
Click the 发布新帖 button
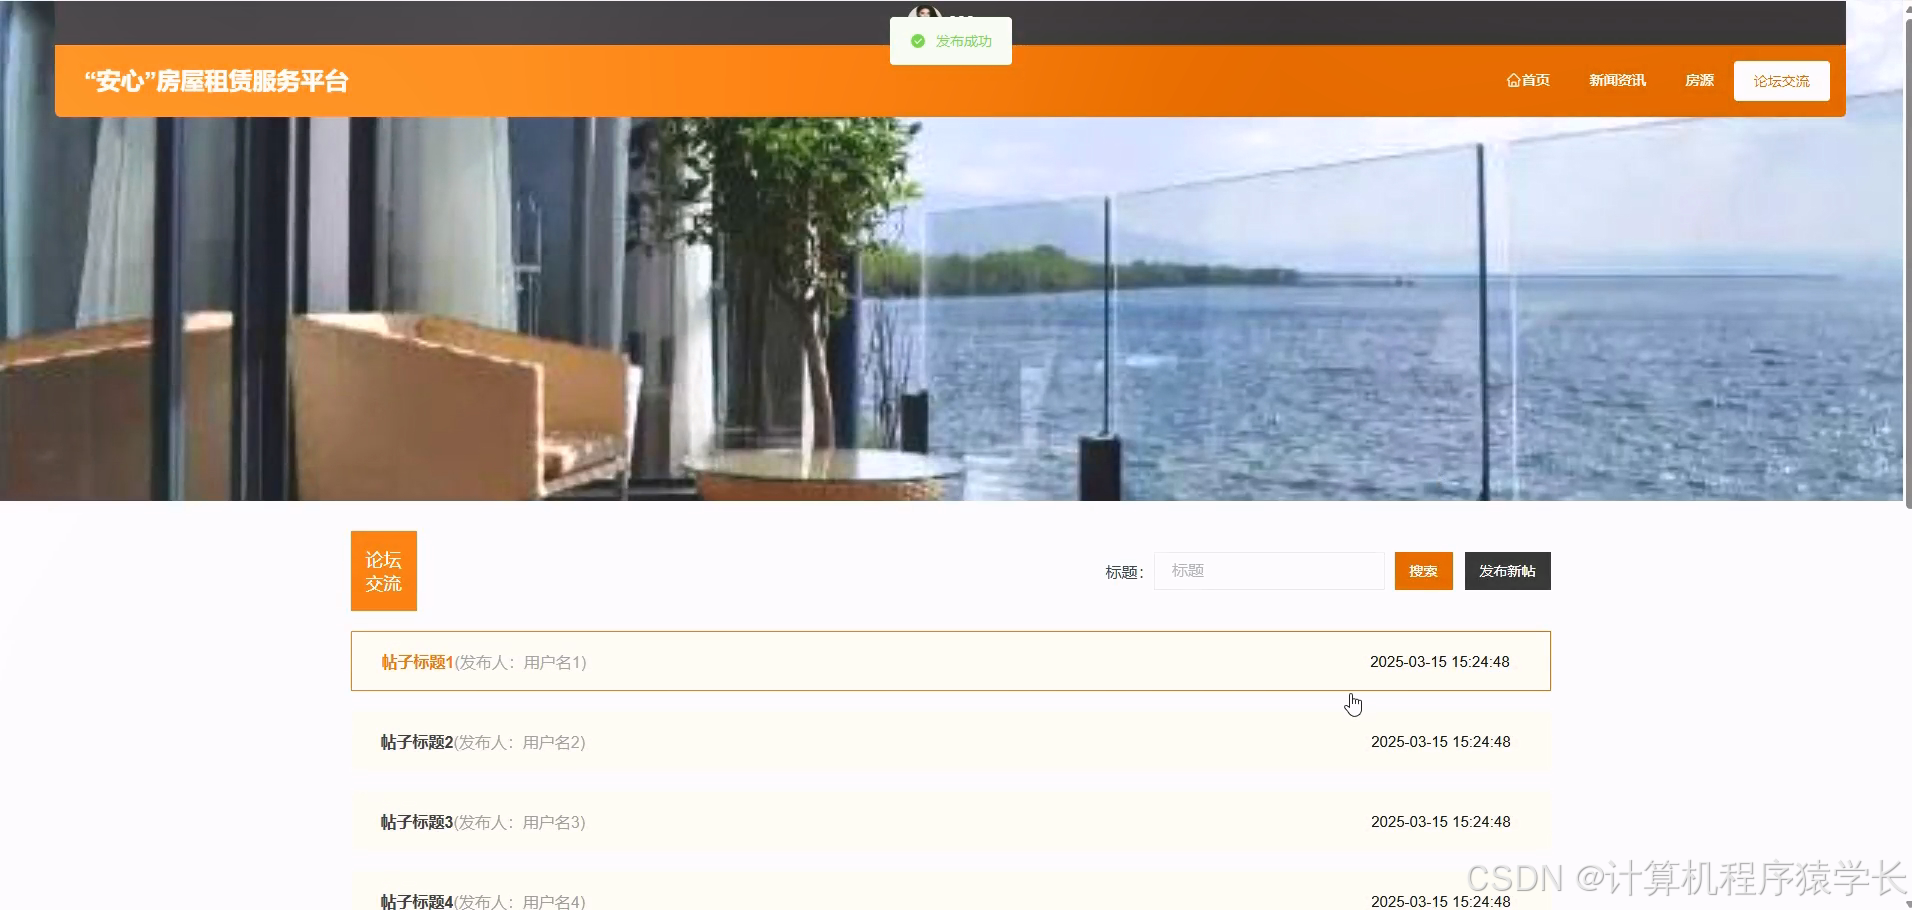1507,571
